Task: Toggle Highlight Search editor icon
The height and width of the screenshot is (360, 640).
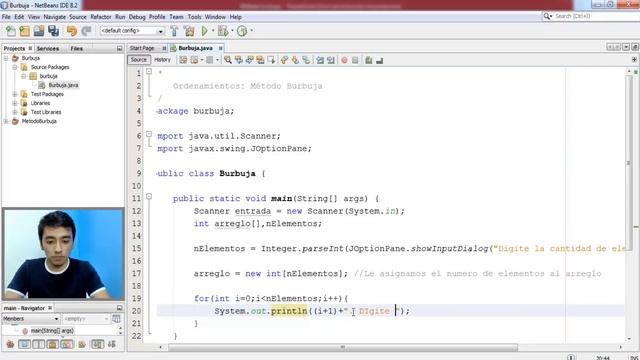Action: (x=260, y=60)
